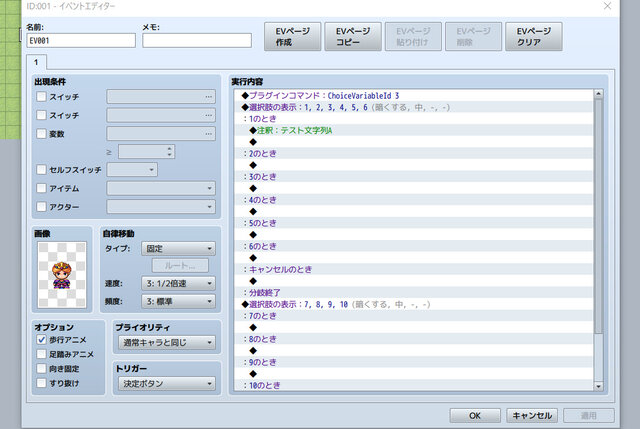Image resolution: width=640 pixels, height=429 pixels.
Task: Select the 3のとき branch line
Action: (x=414, y=177)
